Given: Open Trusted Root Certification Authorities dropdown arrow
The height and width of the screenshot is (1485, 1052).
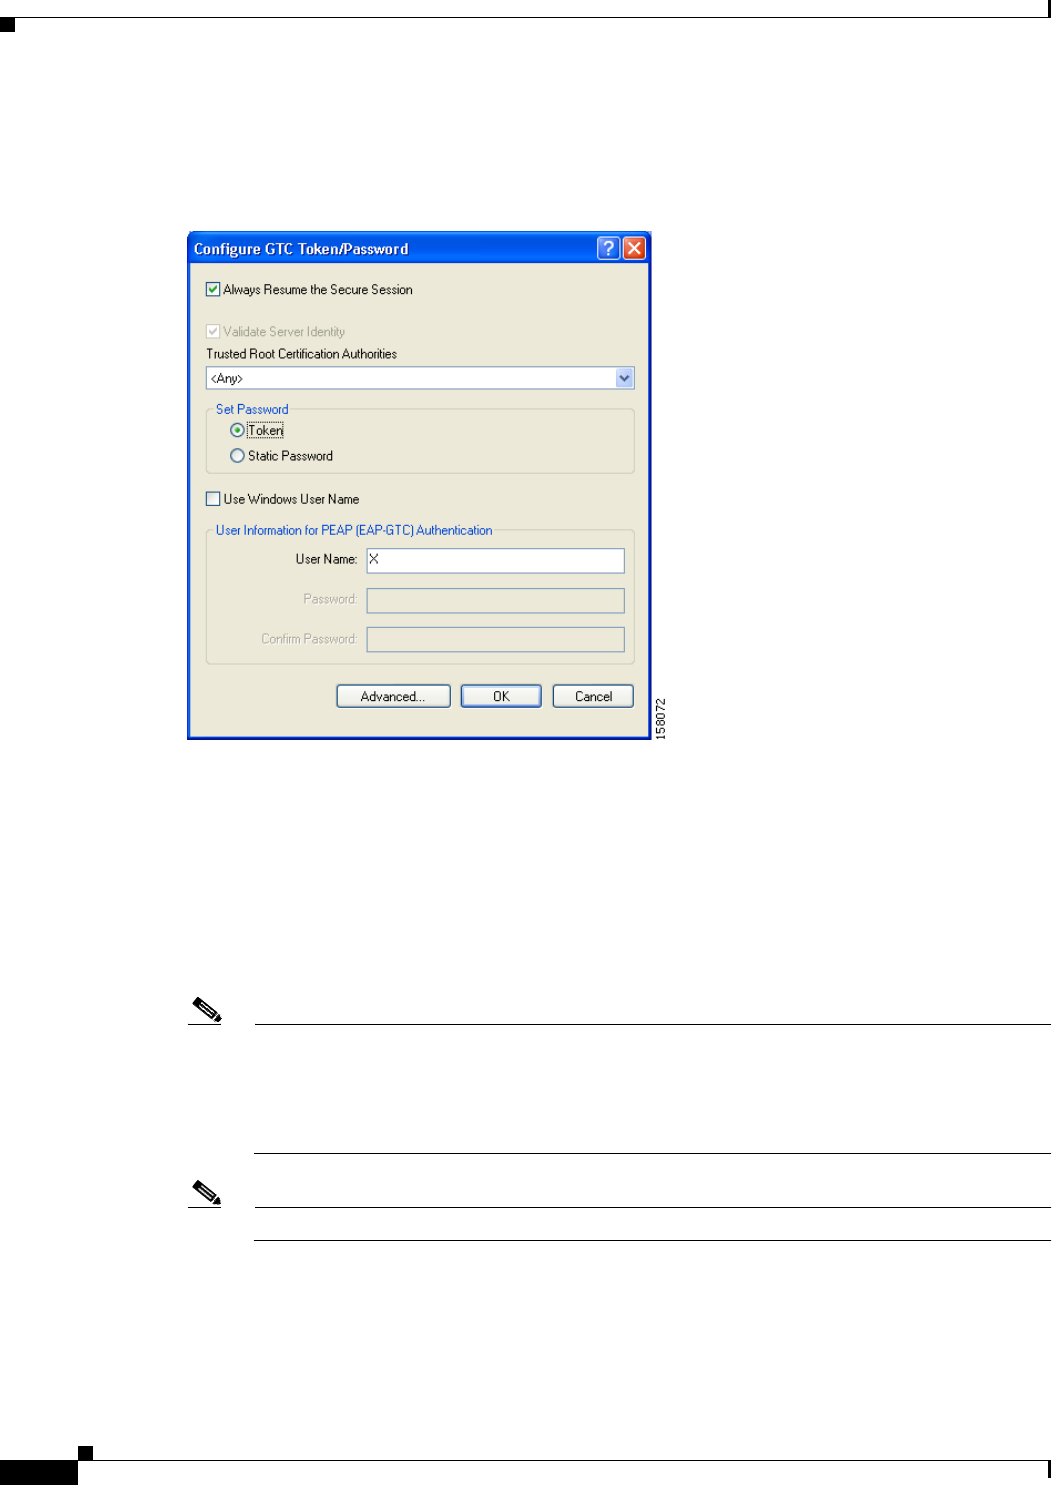Looking at the screenshot, I should click(x=625, y=378).
